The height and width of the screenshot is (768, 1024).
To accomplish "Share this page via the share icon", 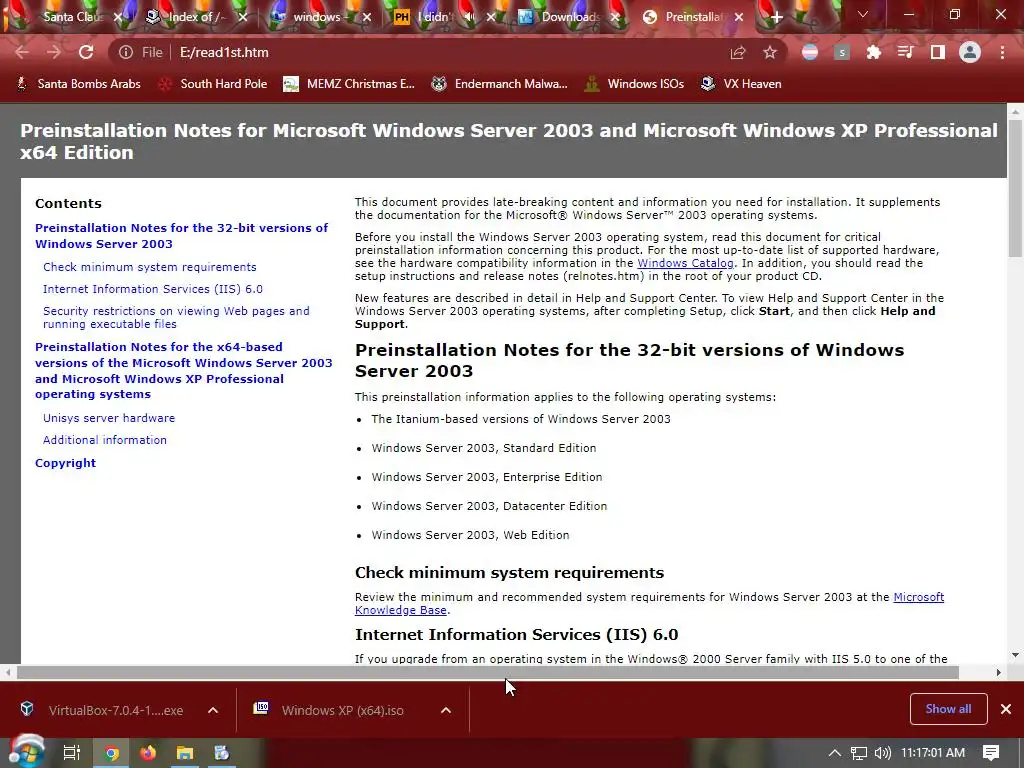I will tap(738, 52).
